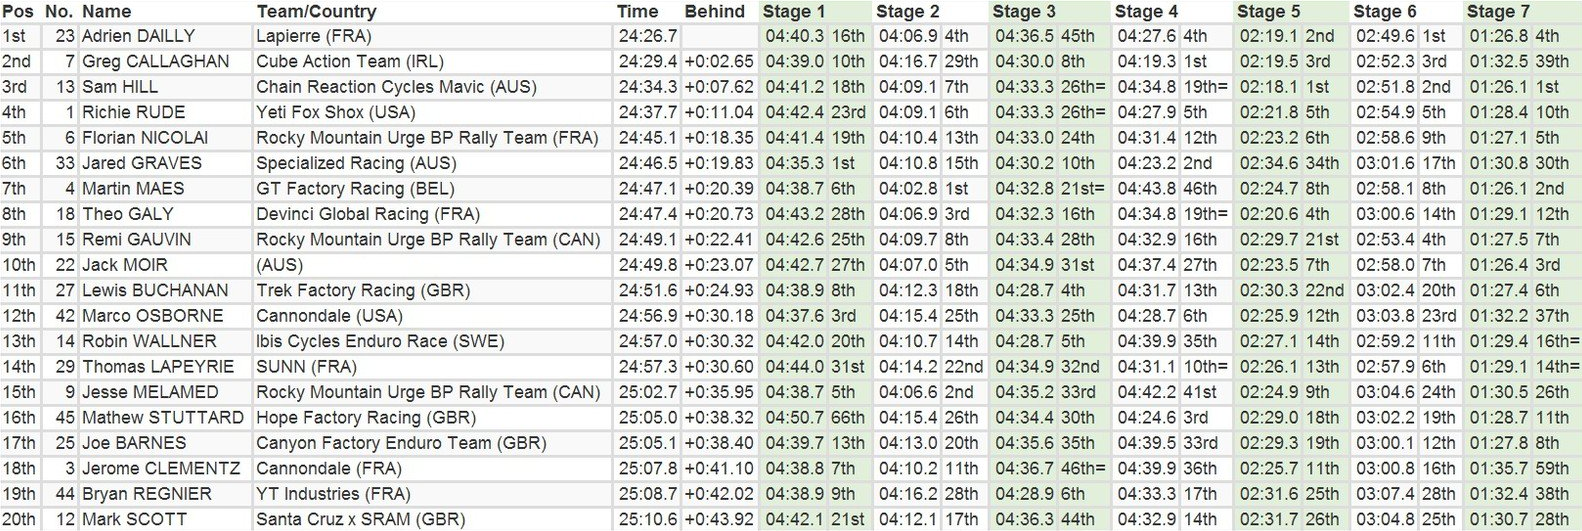This screenshot has height=531, width=1582.
Task: Click the Pos column header
Action: 17,12
